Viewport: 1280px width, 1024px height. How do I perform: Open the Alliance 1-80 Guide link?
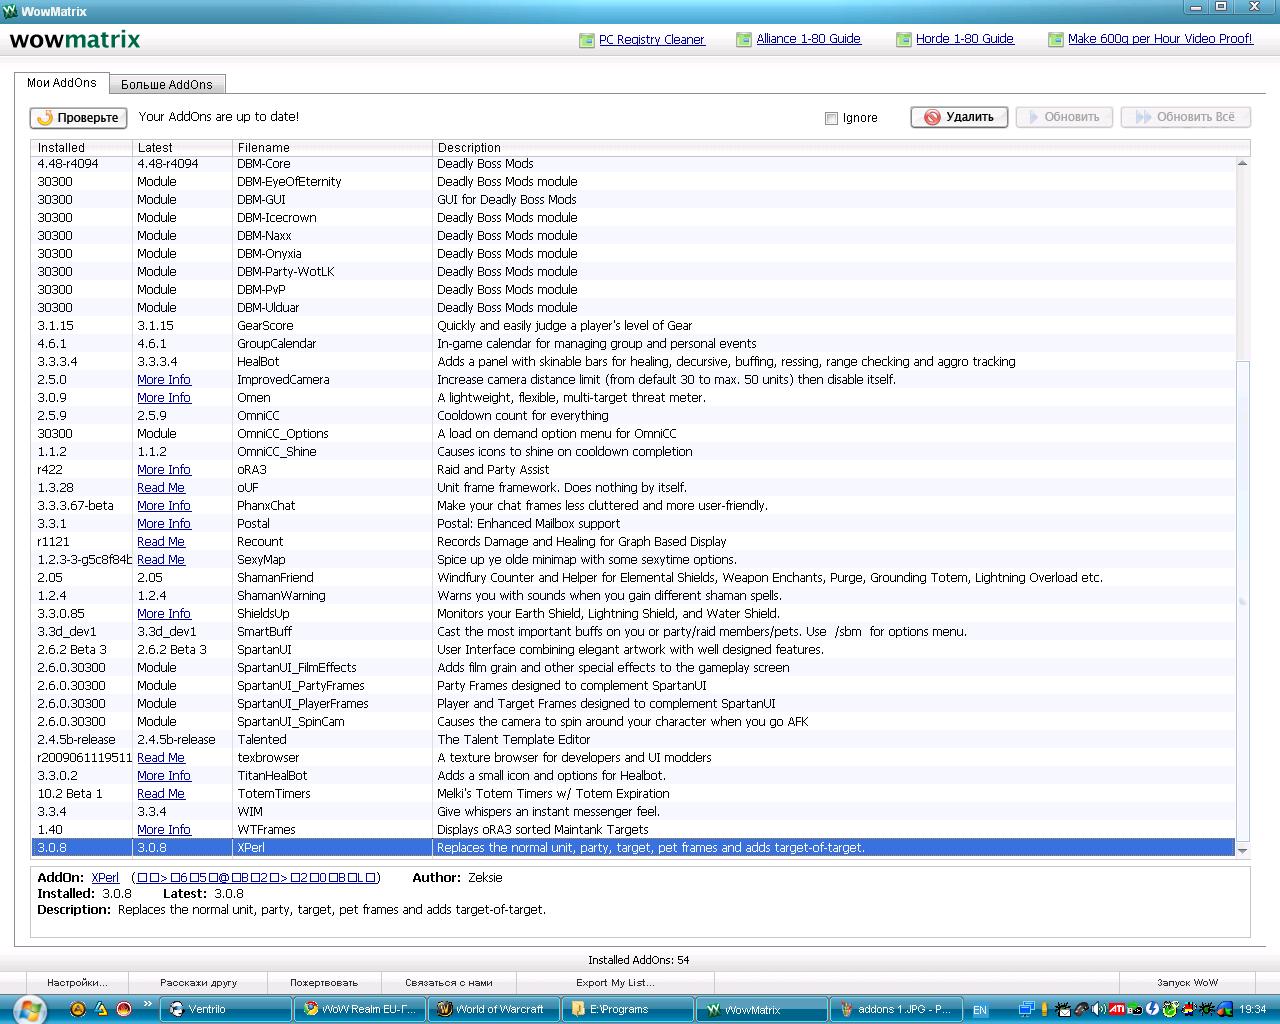(808, 39)
